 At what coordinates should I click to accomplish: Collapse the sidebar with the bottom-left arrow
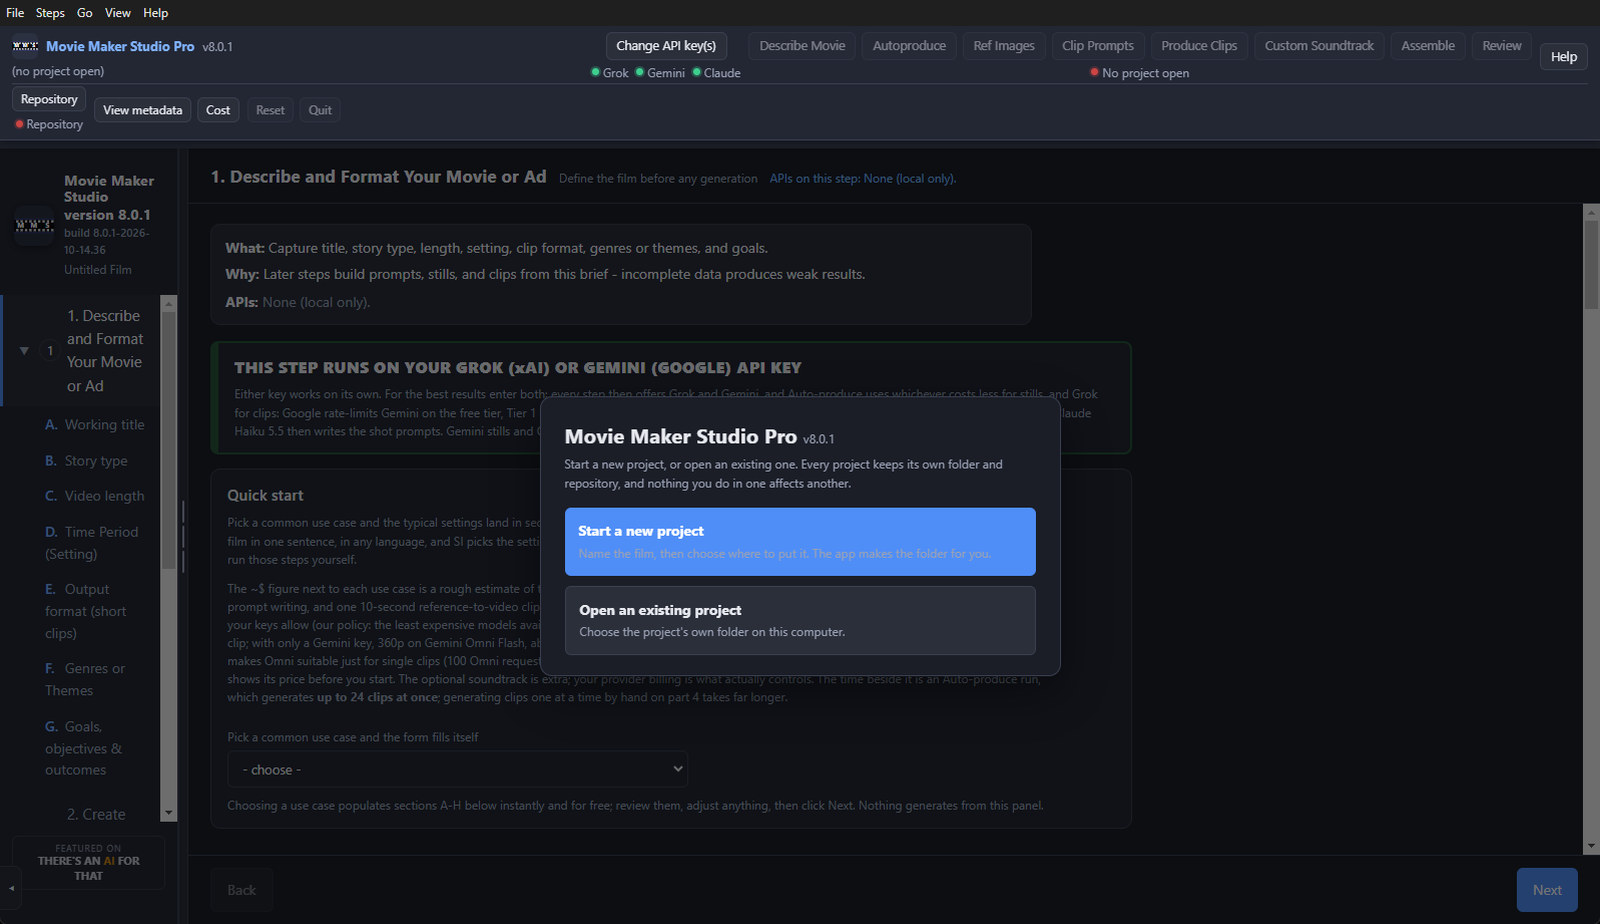click(11, 888)
